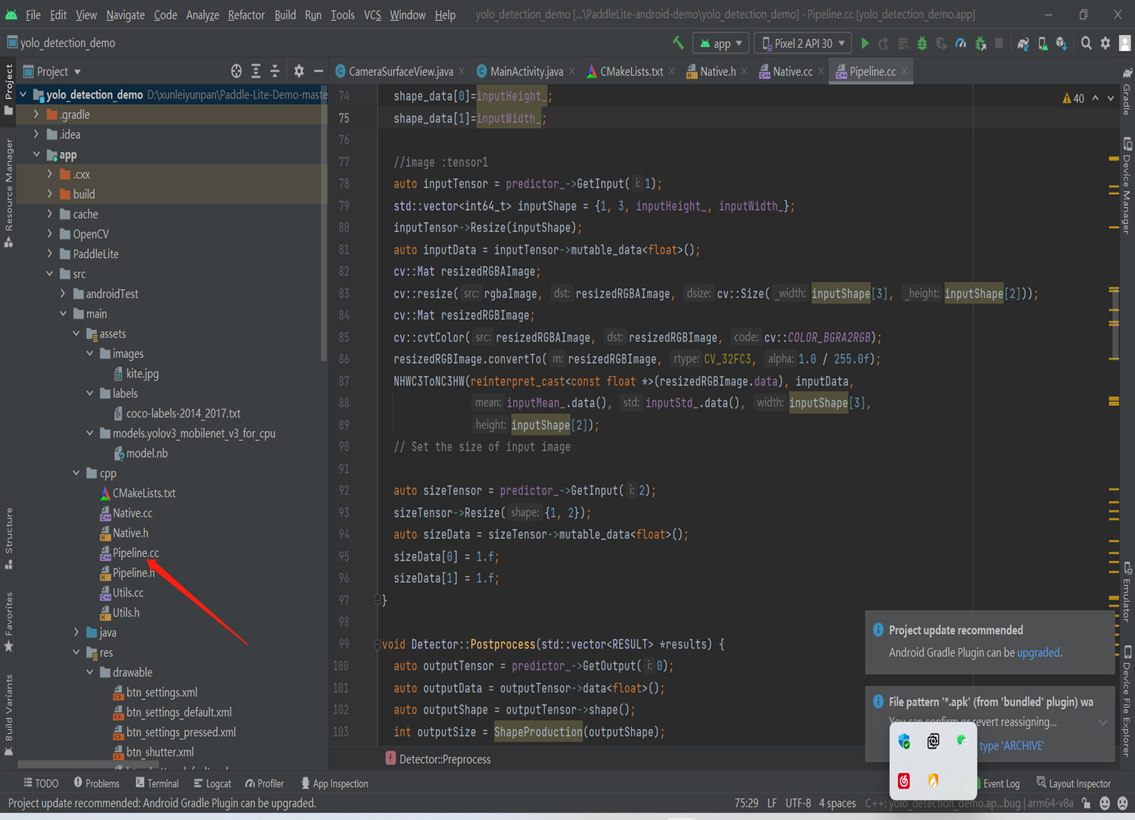
Task: Click the Profiler icon in top toolbar
Action: pyautogui.click(x=961, y=43)
